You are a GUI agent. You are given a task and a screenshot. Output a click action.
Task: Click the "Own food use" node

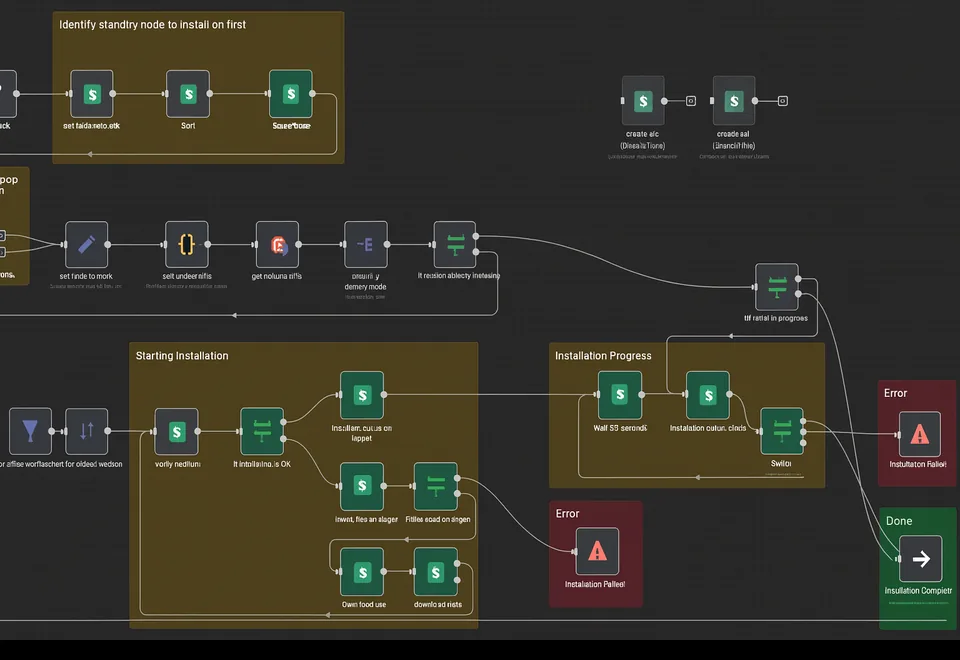(x=362, y=572)
